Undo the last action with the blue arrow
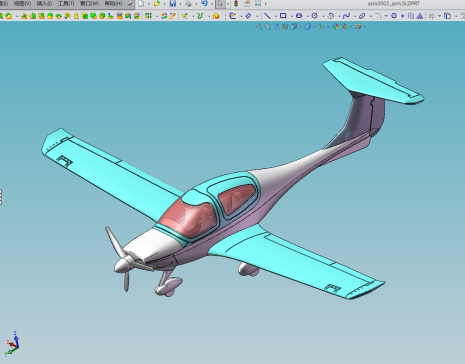The image size is (465, 364). pos(204,4)
